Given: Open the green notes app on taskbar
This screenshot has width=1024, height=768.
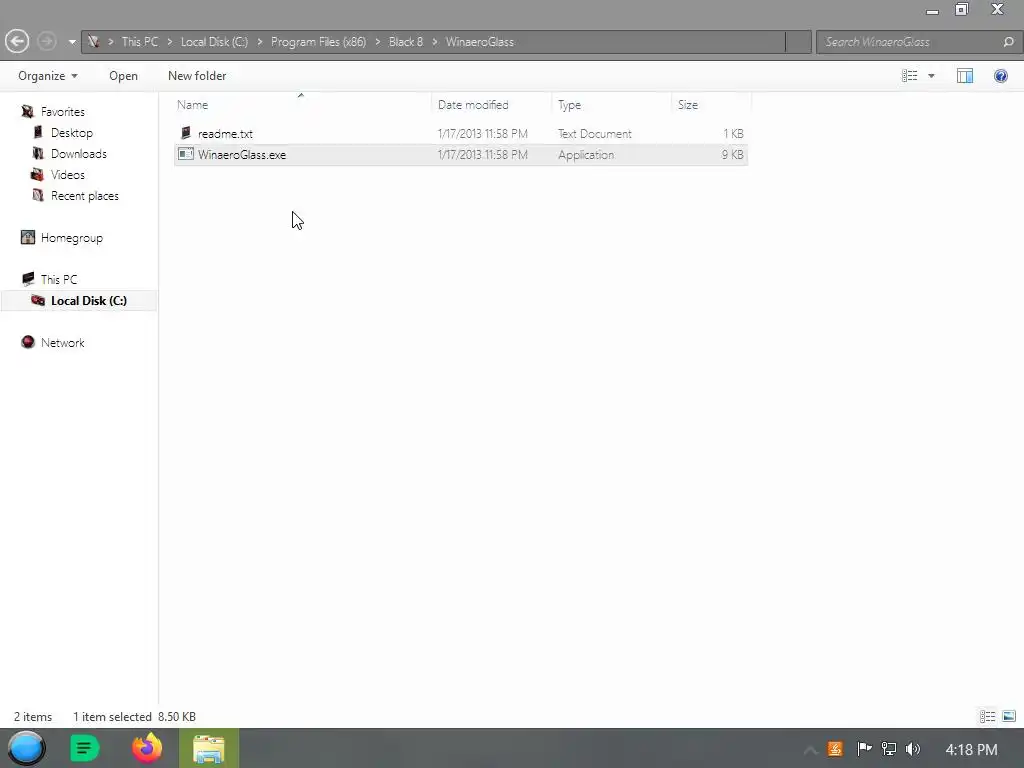Looking at the screenshot, I should tap(85, 748).
